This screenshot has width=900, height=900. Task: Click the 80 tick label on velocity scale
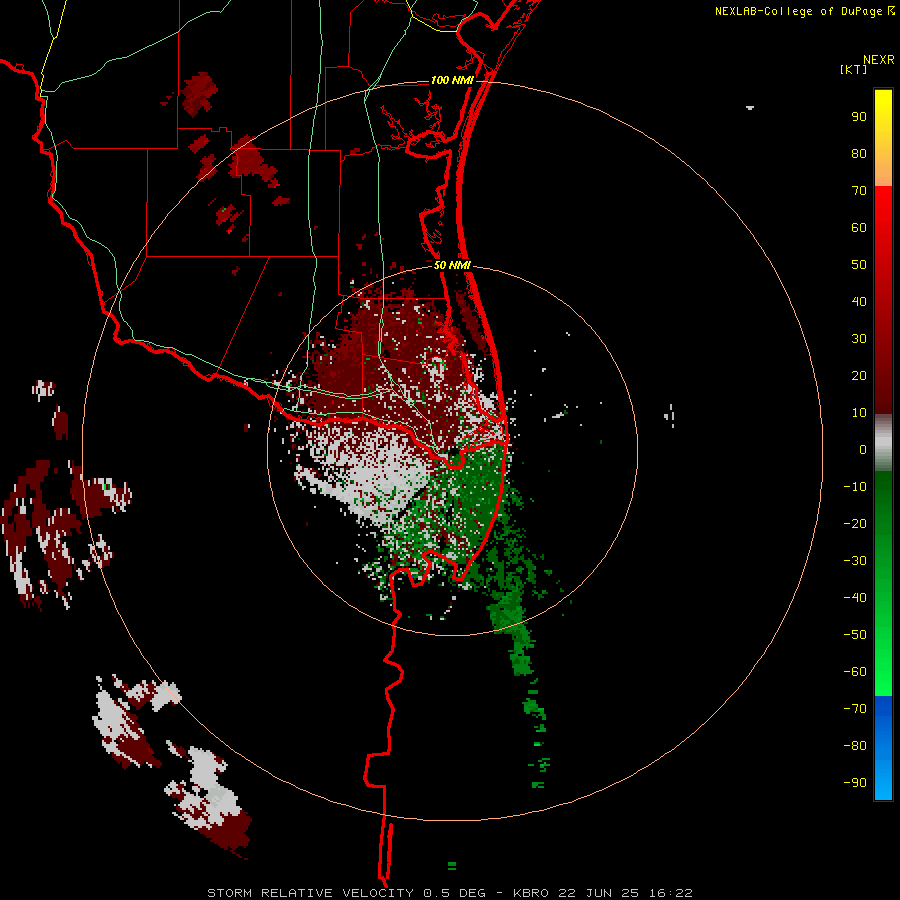tap(859, 154)
